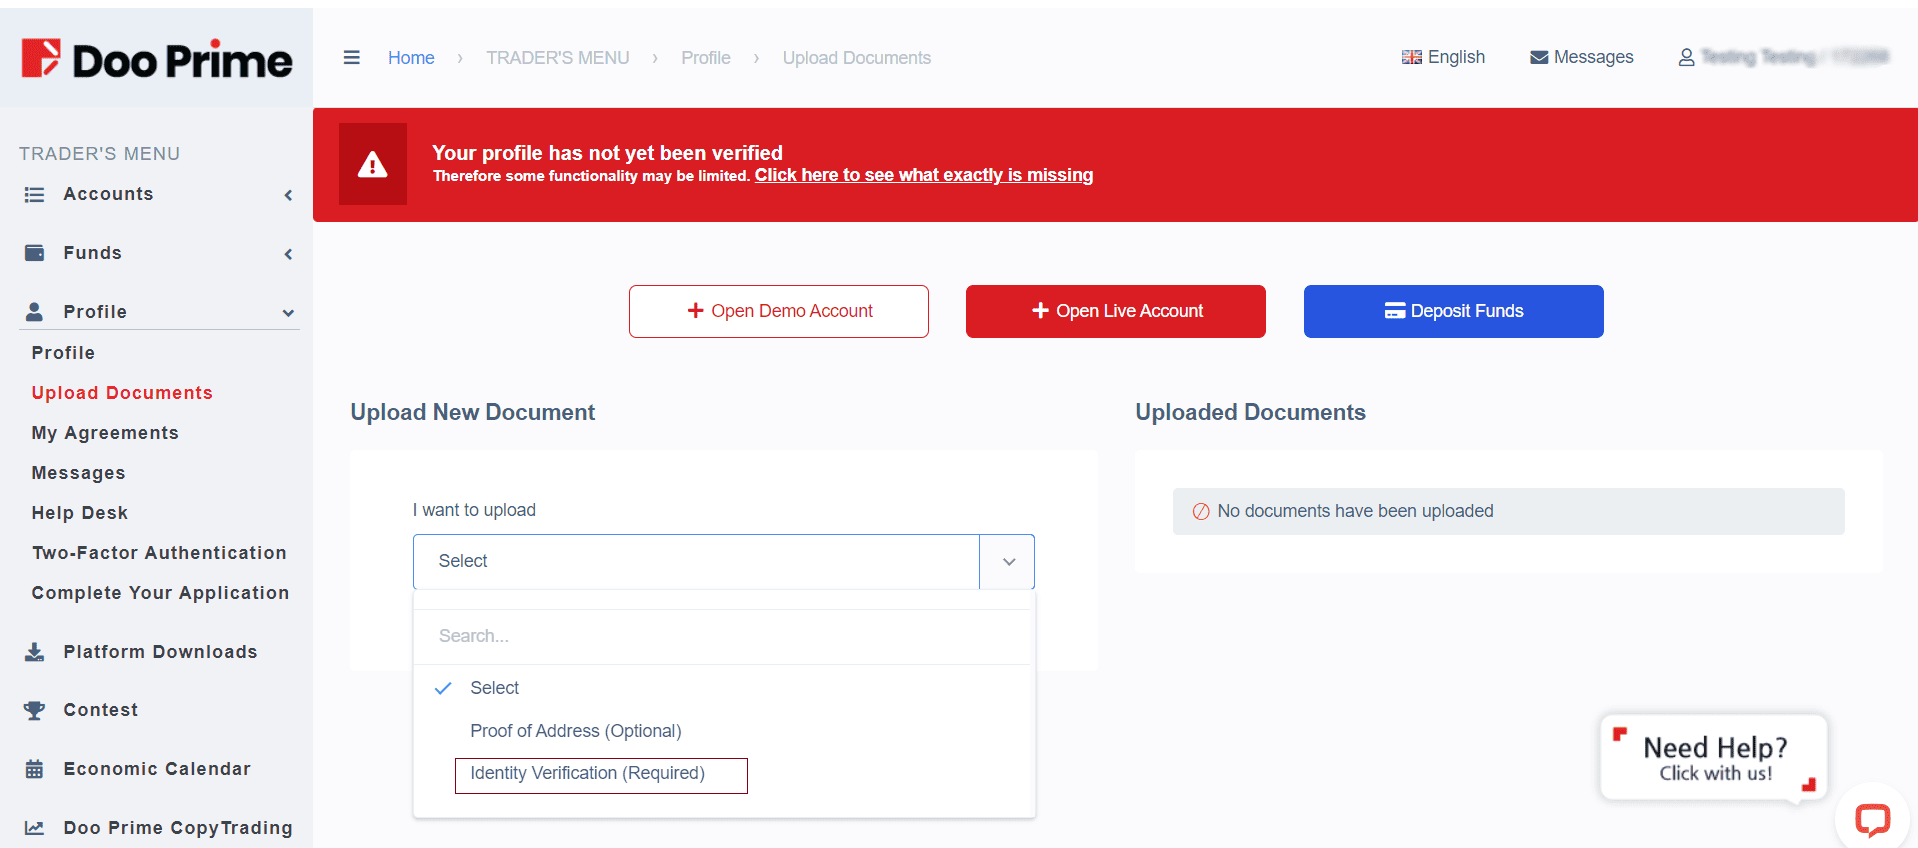Click the 'Uploaded Documents' heading
The image size is (1918, 848).
pos(1250,412)
